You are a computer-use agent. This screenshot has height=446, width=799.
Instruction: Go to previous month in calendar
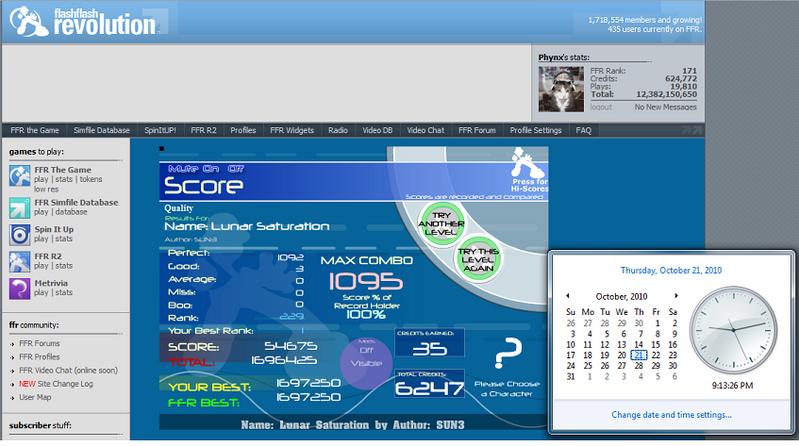[x=568, y=296]
